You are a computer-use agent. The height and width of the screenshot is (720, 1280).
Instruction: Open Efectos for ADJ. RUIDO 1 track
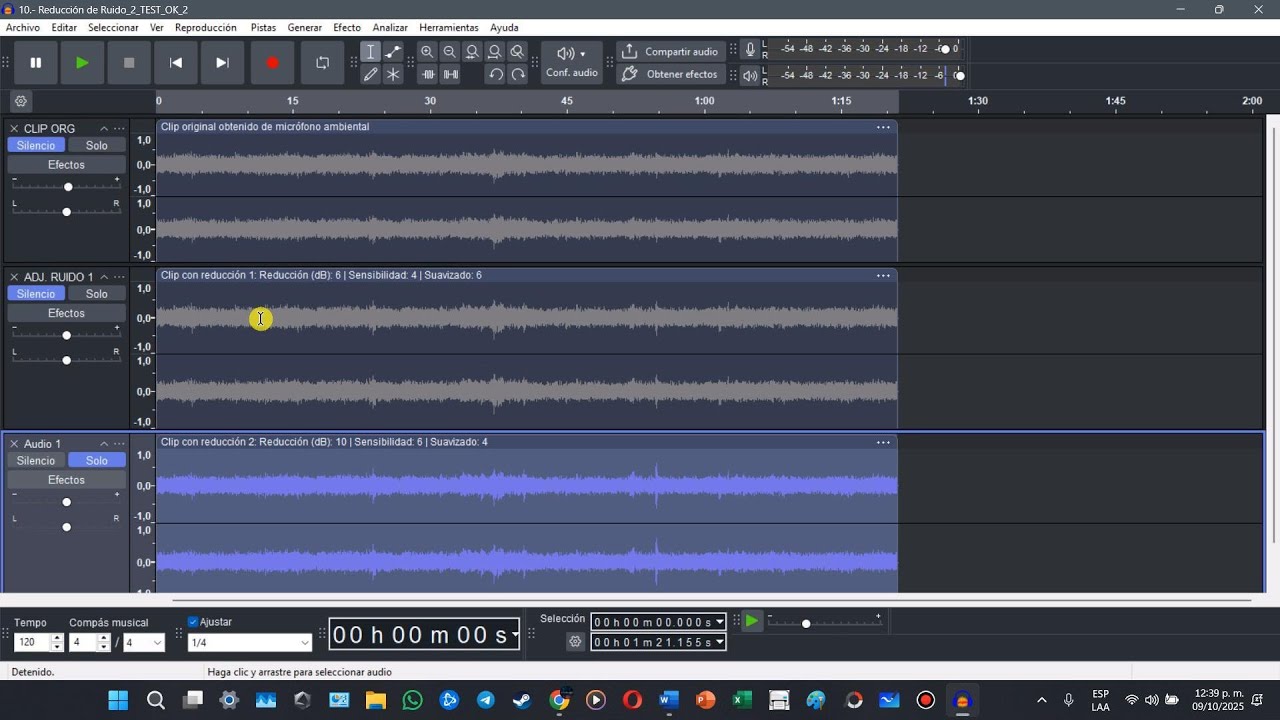tap(66, 313)
